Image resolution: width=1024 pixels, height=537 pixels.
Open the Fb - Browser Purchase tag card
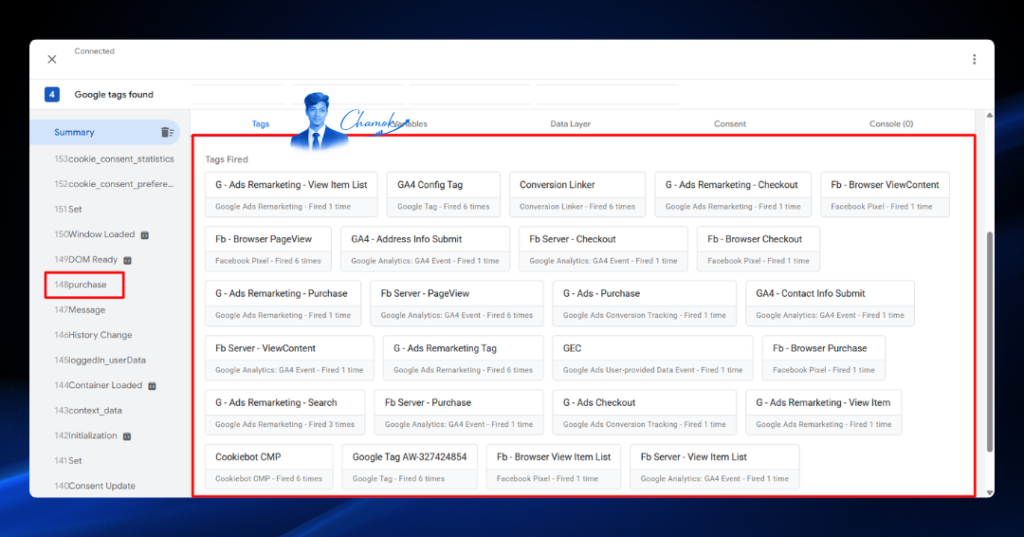point(824,358)
